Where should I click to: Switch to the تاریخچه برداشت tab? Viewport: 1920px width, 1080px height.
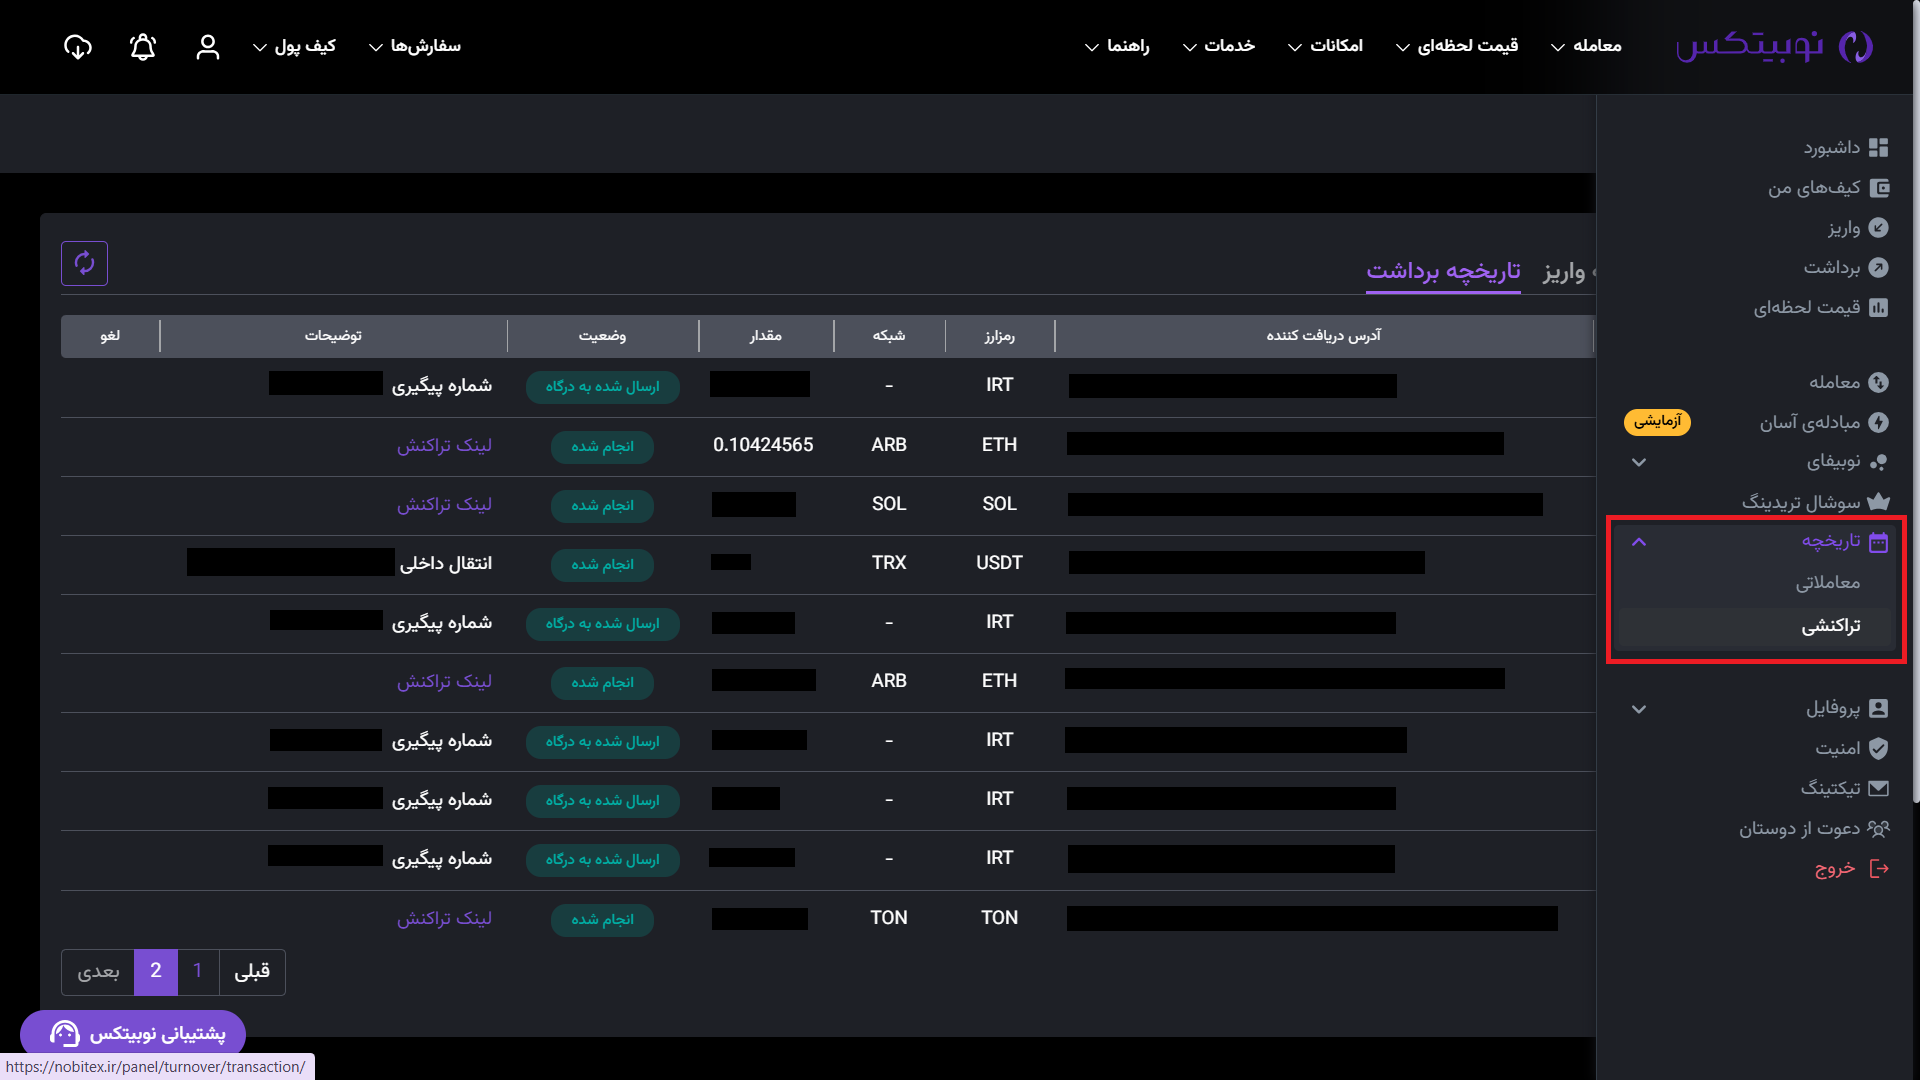click(1443, 271)
